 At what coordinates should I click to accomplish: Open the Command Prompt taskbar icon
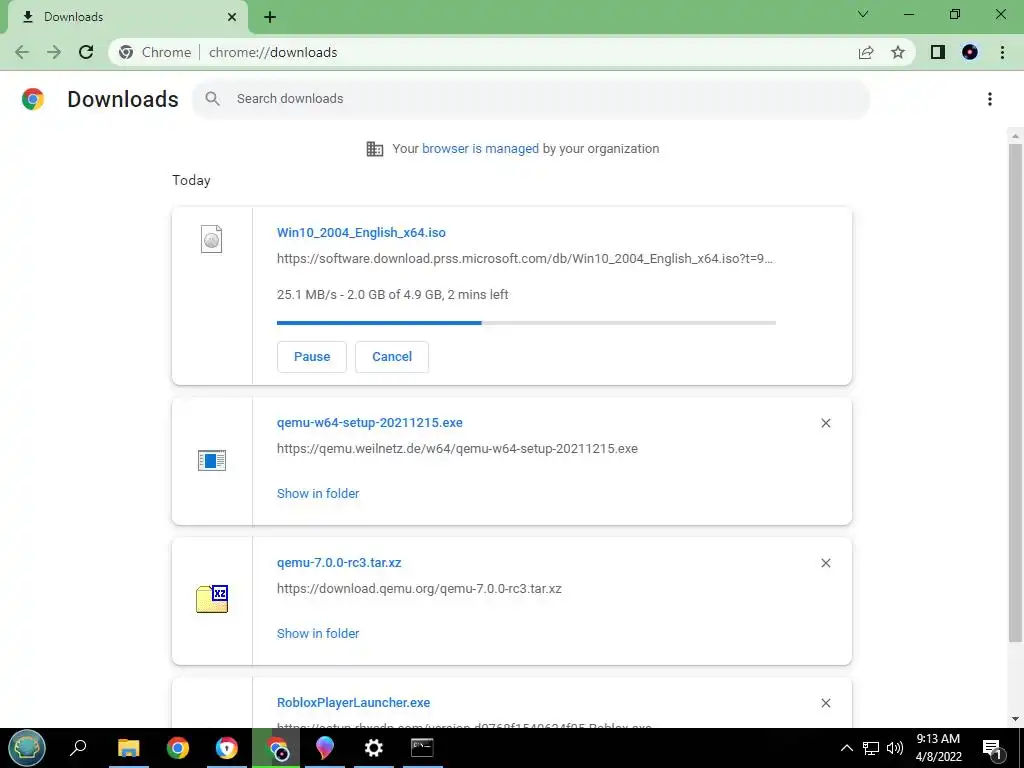pos(422,748)
